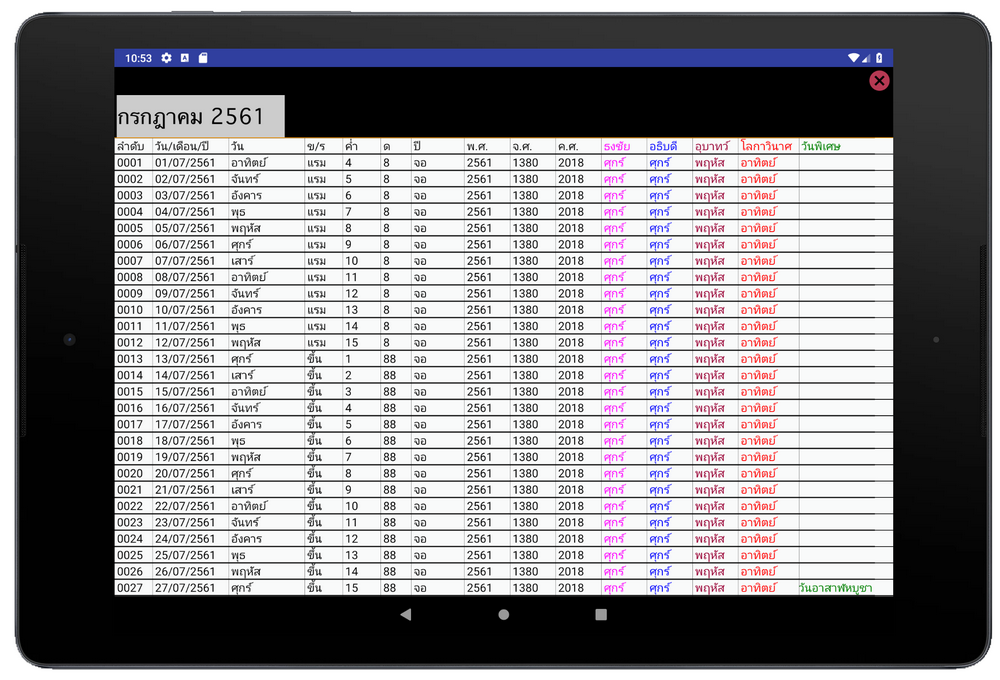1000x680 pixels.
Task: Select the date 23/07/2561
Action: coord(185,522)
